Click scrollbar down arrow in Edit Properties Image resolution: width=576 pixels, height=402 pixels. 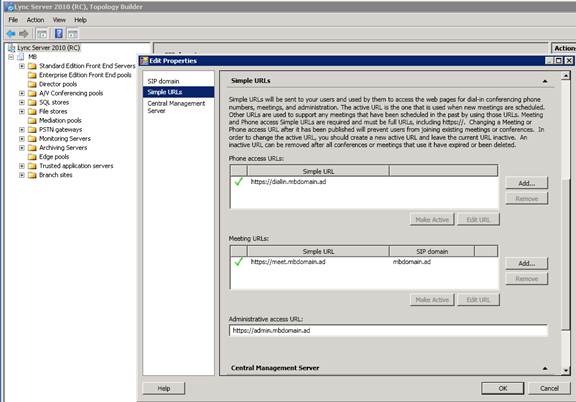[566, 370]
